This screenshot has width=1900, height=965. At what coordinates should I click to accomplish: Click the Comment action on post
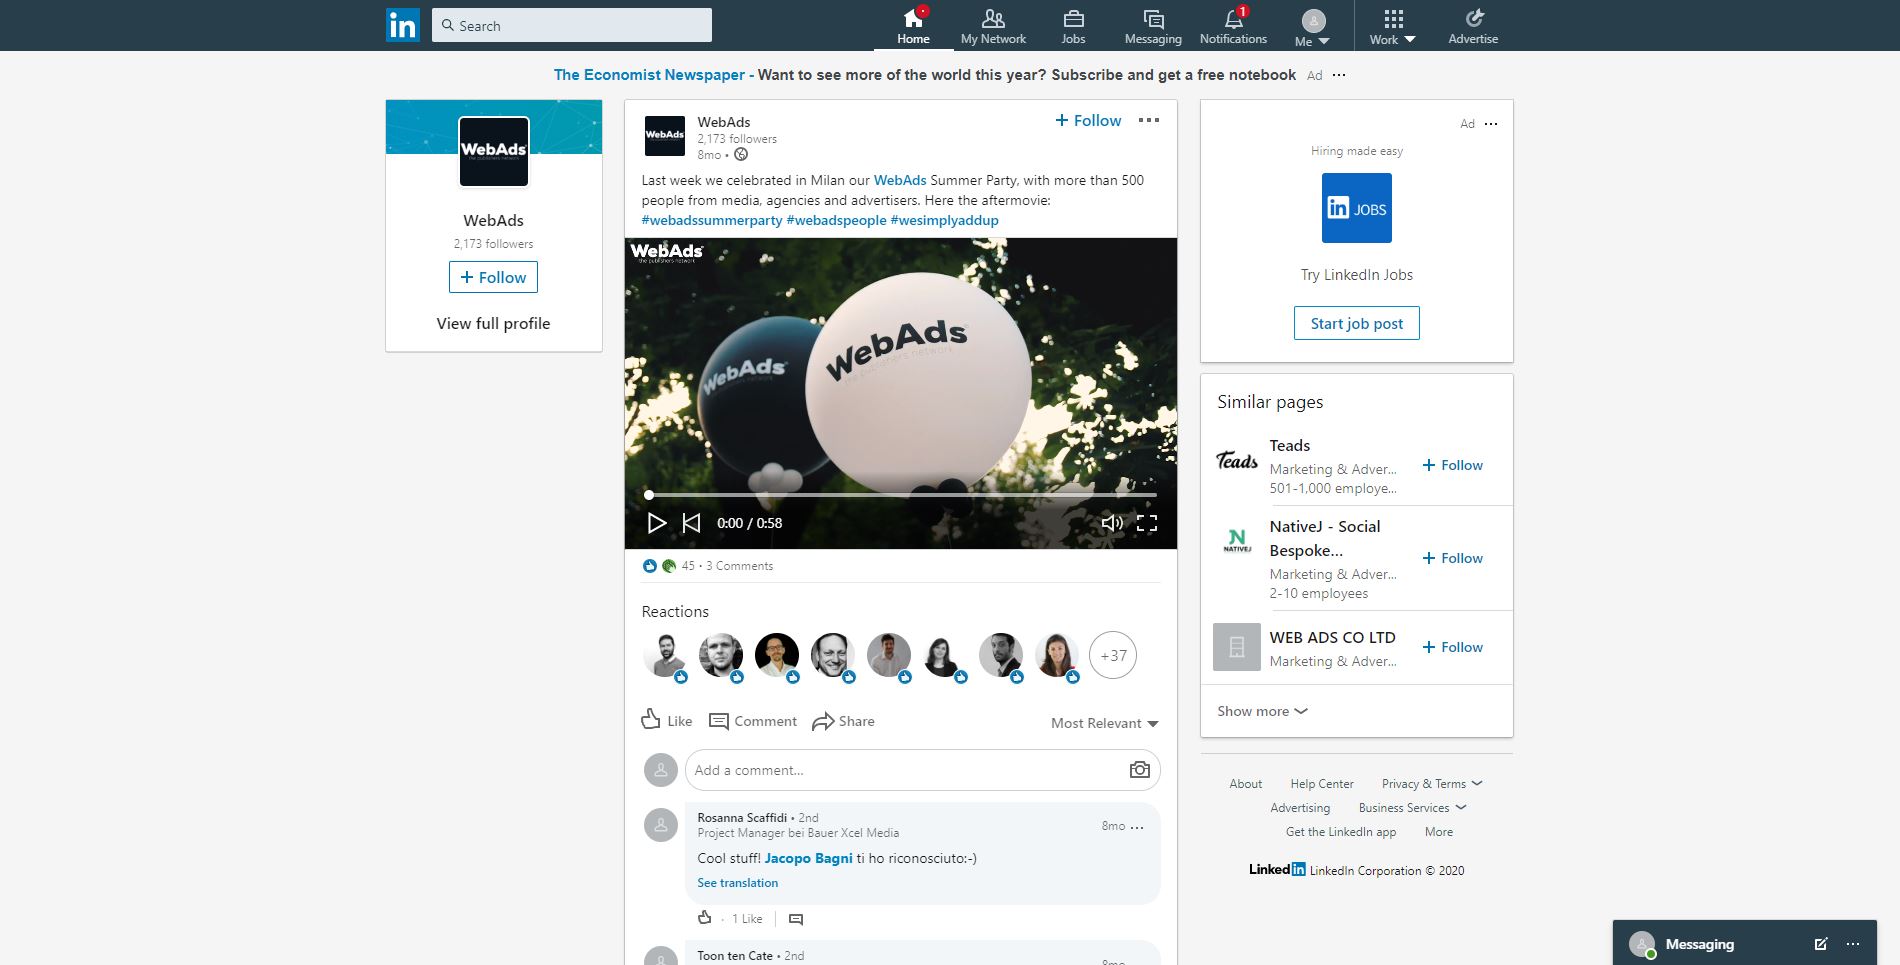(752, 721)
